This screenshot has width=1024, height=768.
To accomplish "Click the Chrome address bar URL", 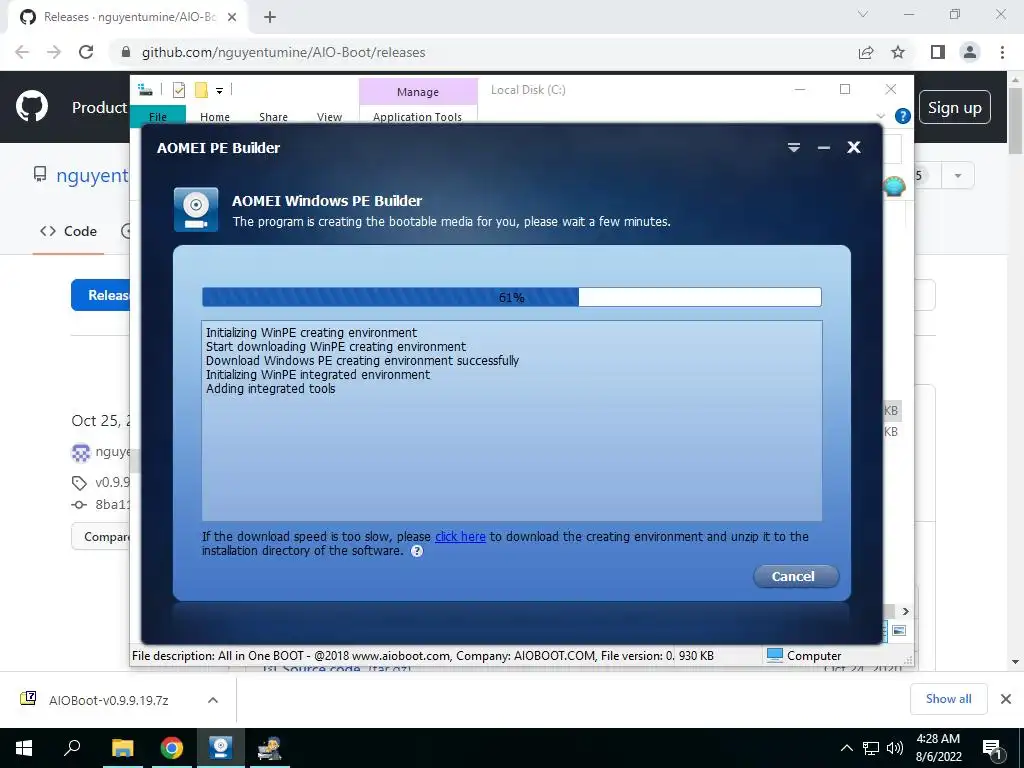I will 283,52.
